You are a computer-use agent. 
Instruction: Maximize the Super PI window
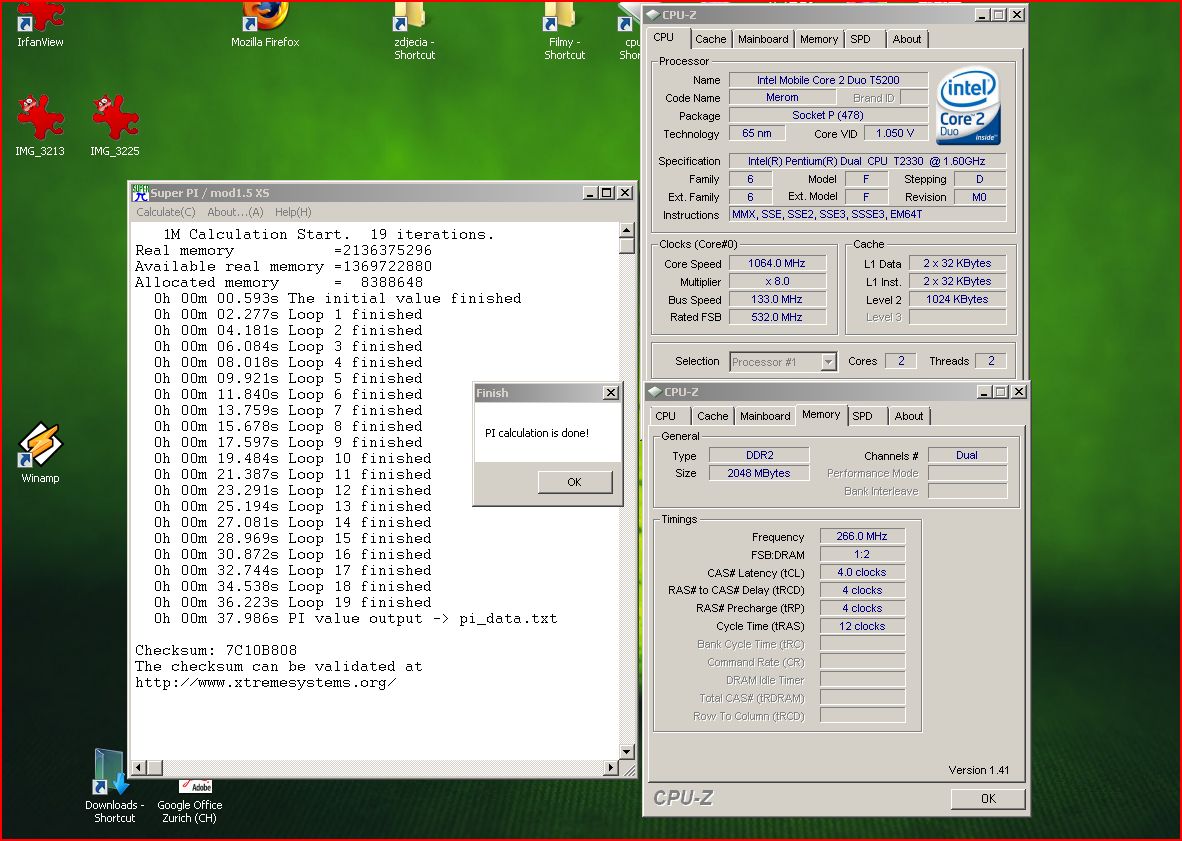coord(606,193)
